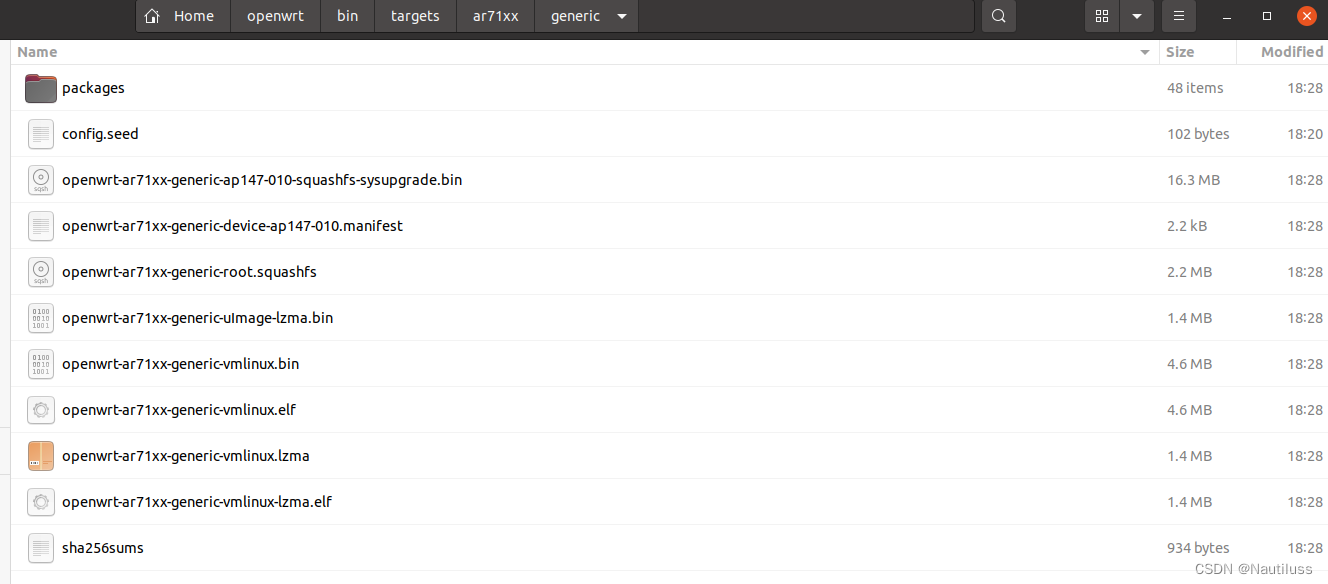Select openwrt-ar71xx-generic-root.squashfs
Viewport: 1328px width, 584px height.
[x=189, y=272]
